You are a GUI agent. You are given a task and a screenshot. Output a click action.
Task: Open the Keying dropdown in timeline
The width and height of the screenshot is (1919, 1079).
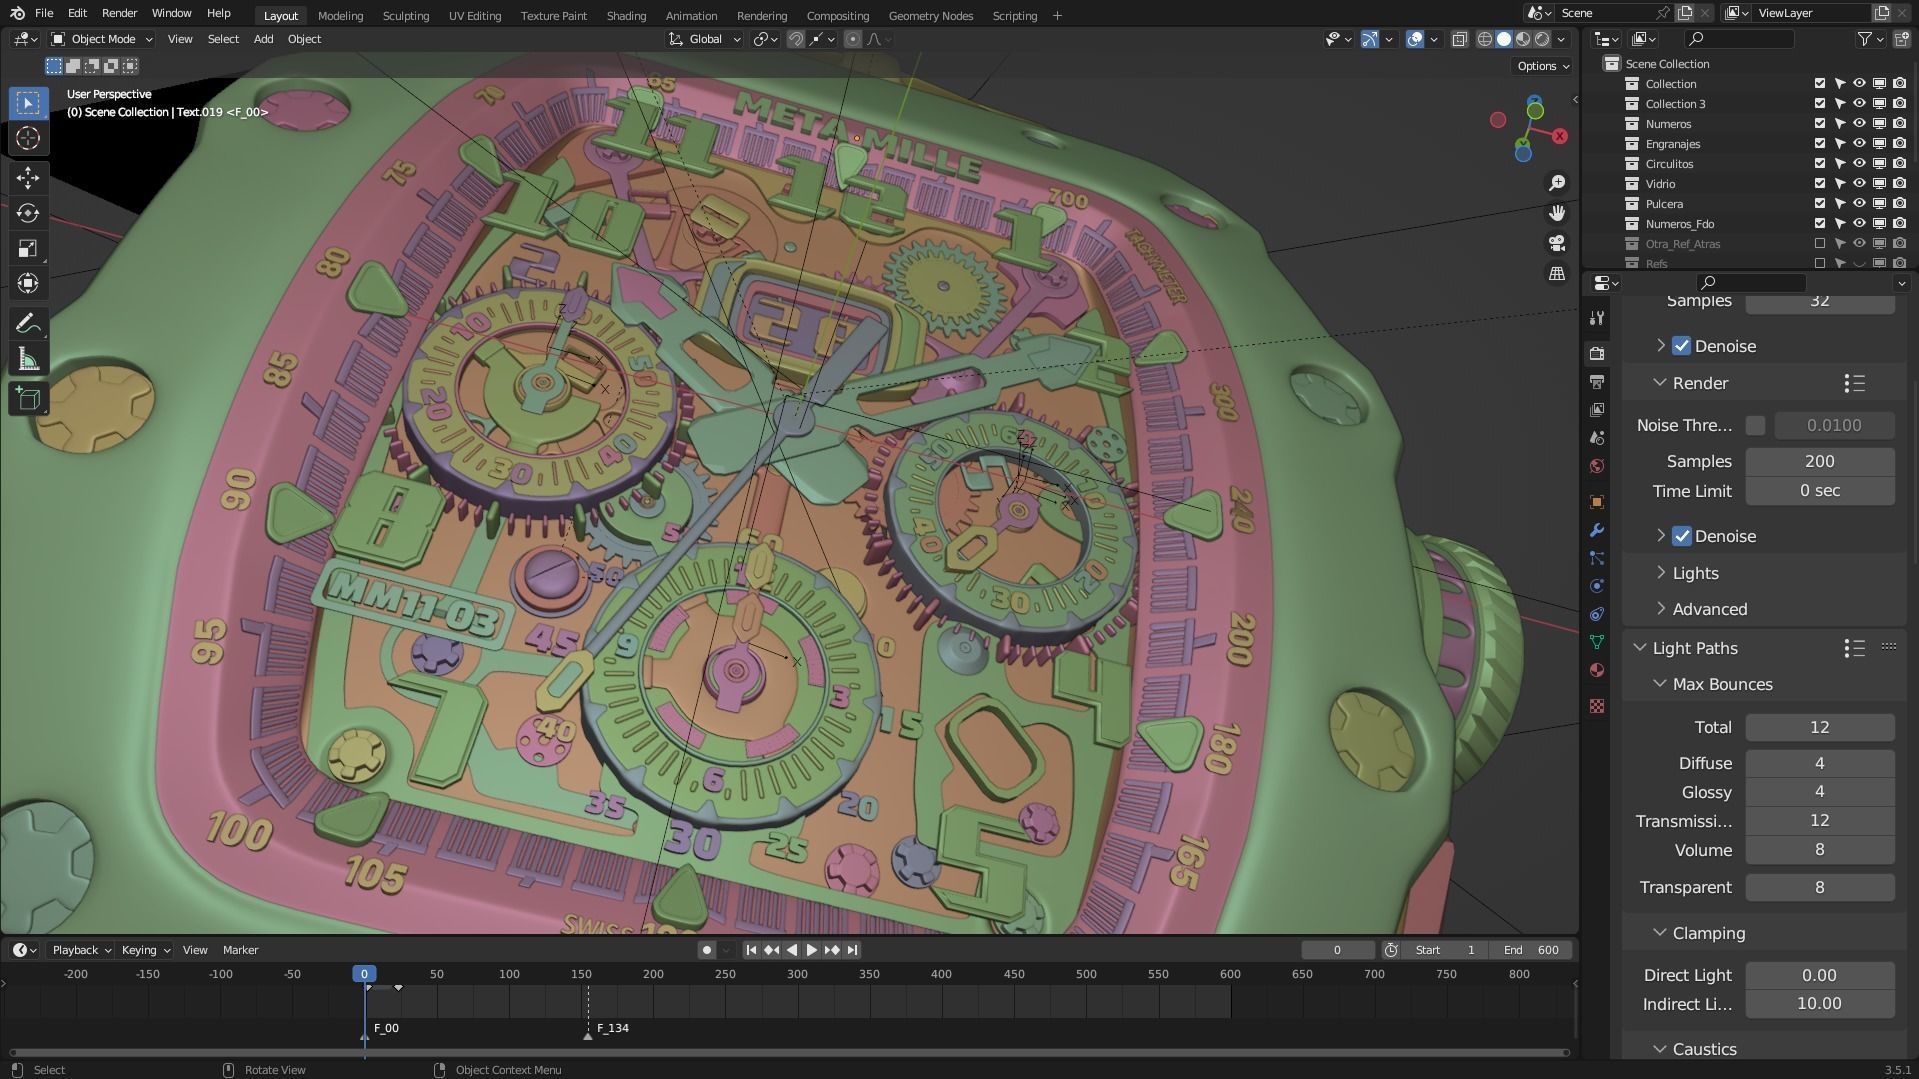pos(145,950)
